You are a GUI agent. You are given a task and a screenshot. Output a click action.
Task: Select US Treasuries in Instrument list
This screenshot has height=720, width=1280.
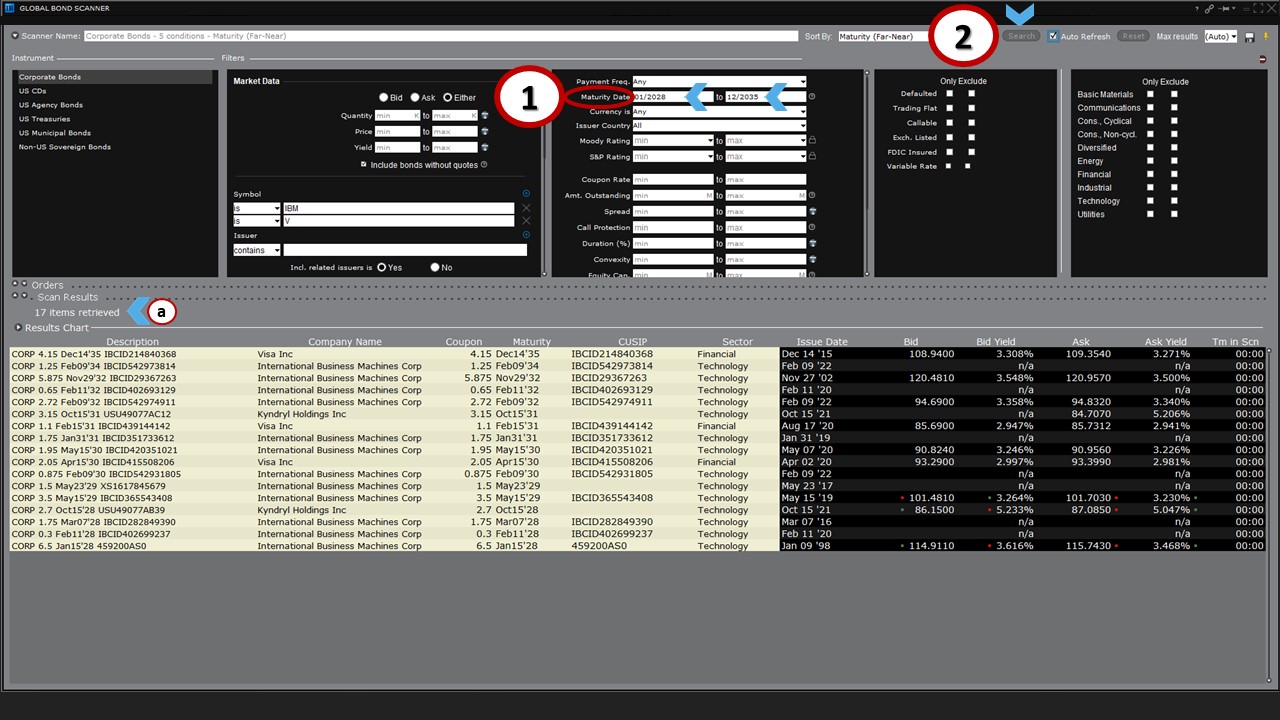tap(45, 119)
